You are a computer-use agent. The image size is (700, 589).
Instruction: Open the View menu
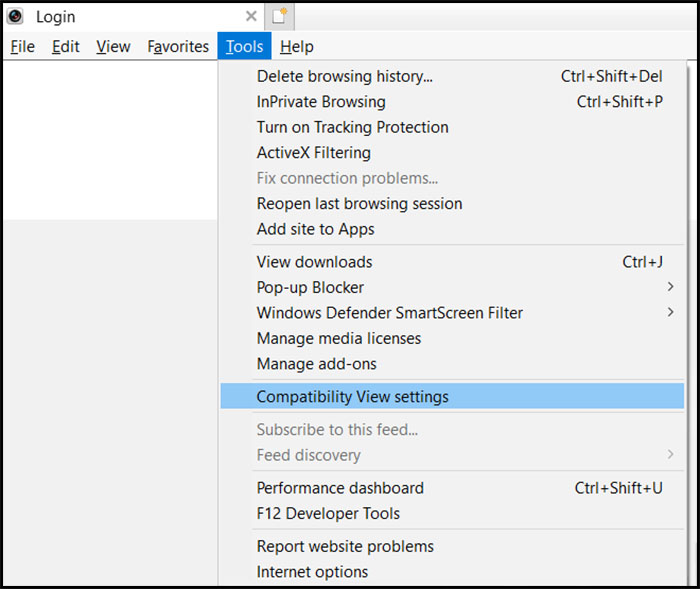[x=113, y=46]
